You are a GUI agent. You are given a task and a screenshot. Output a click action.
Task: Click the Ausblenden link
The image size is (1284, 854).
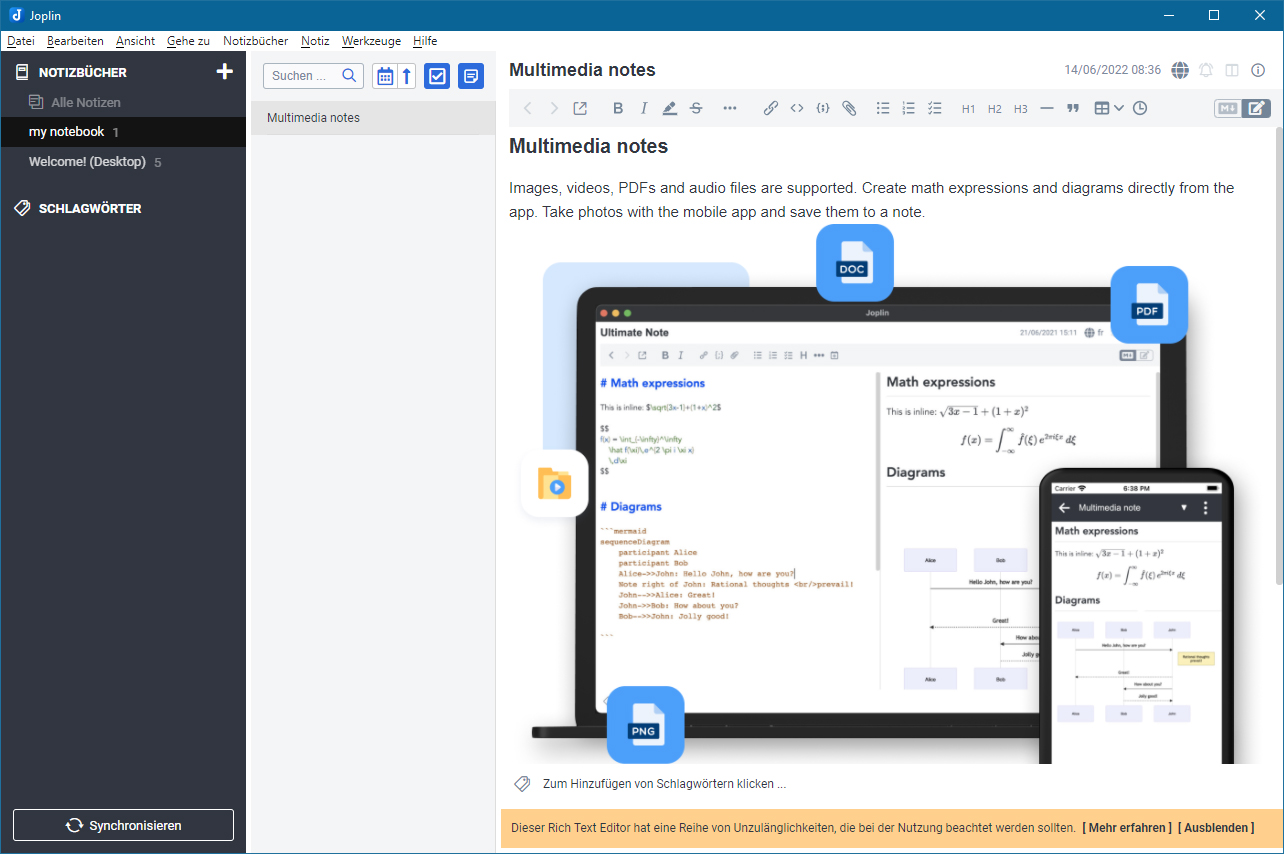pyautogui.click(x=1216, y=828)
